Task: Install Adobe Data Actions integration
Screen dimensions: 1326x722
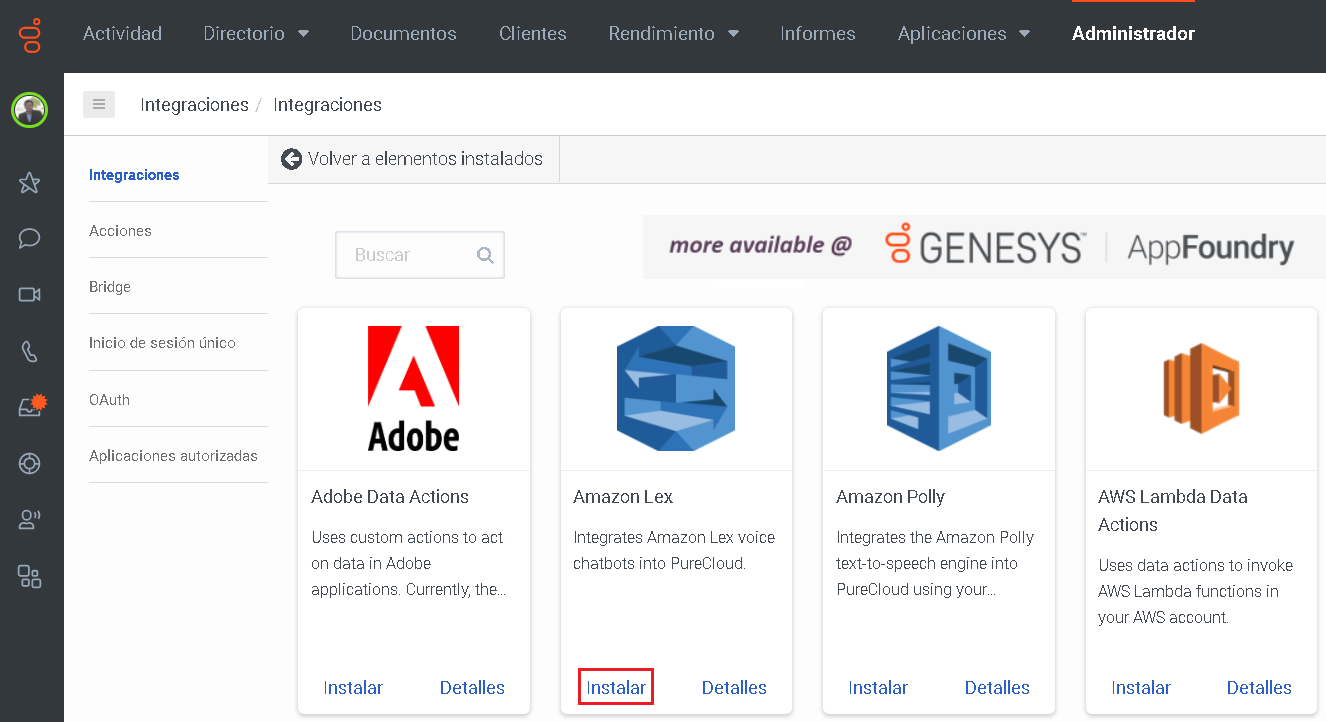Action: click(x=353, y=688)
